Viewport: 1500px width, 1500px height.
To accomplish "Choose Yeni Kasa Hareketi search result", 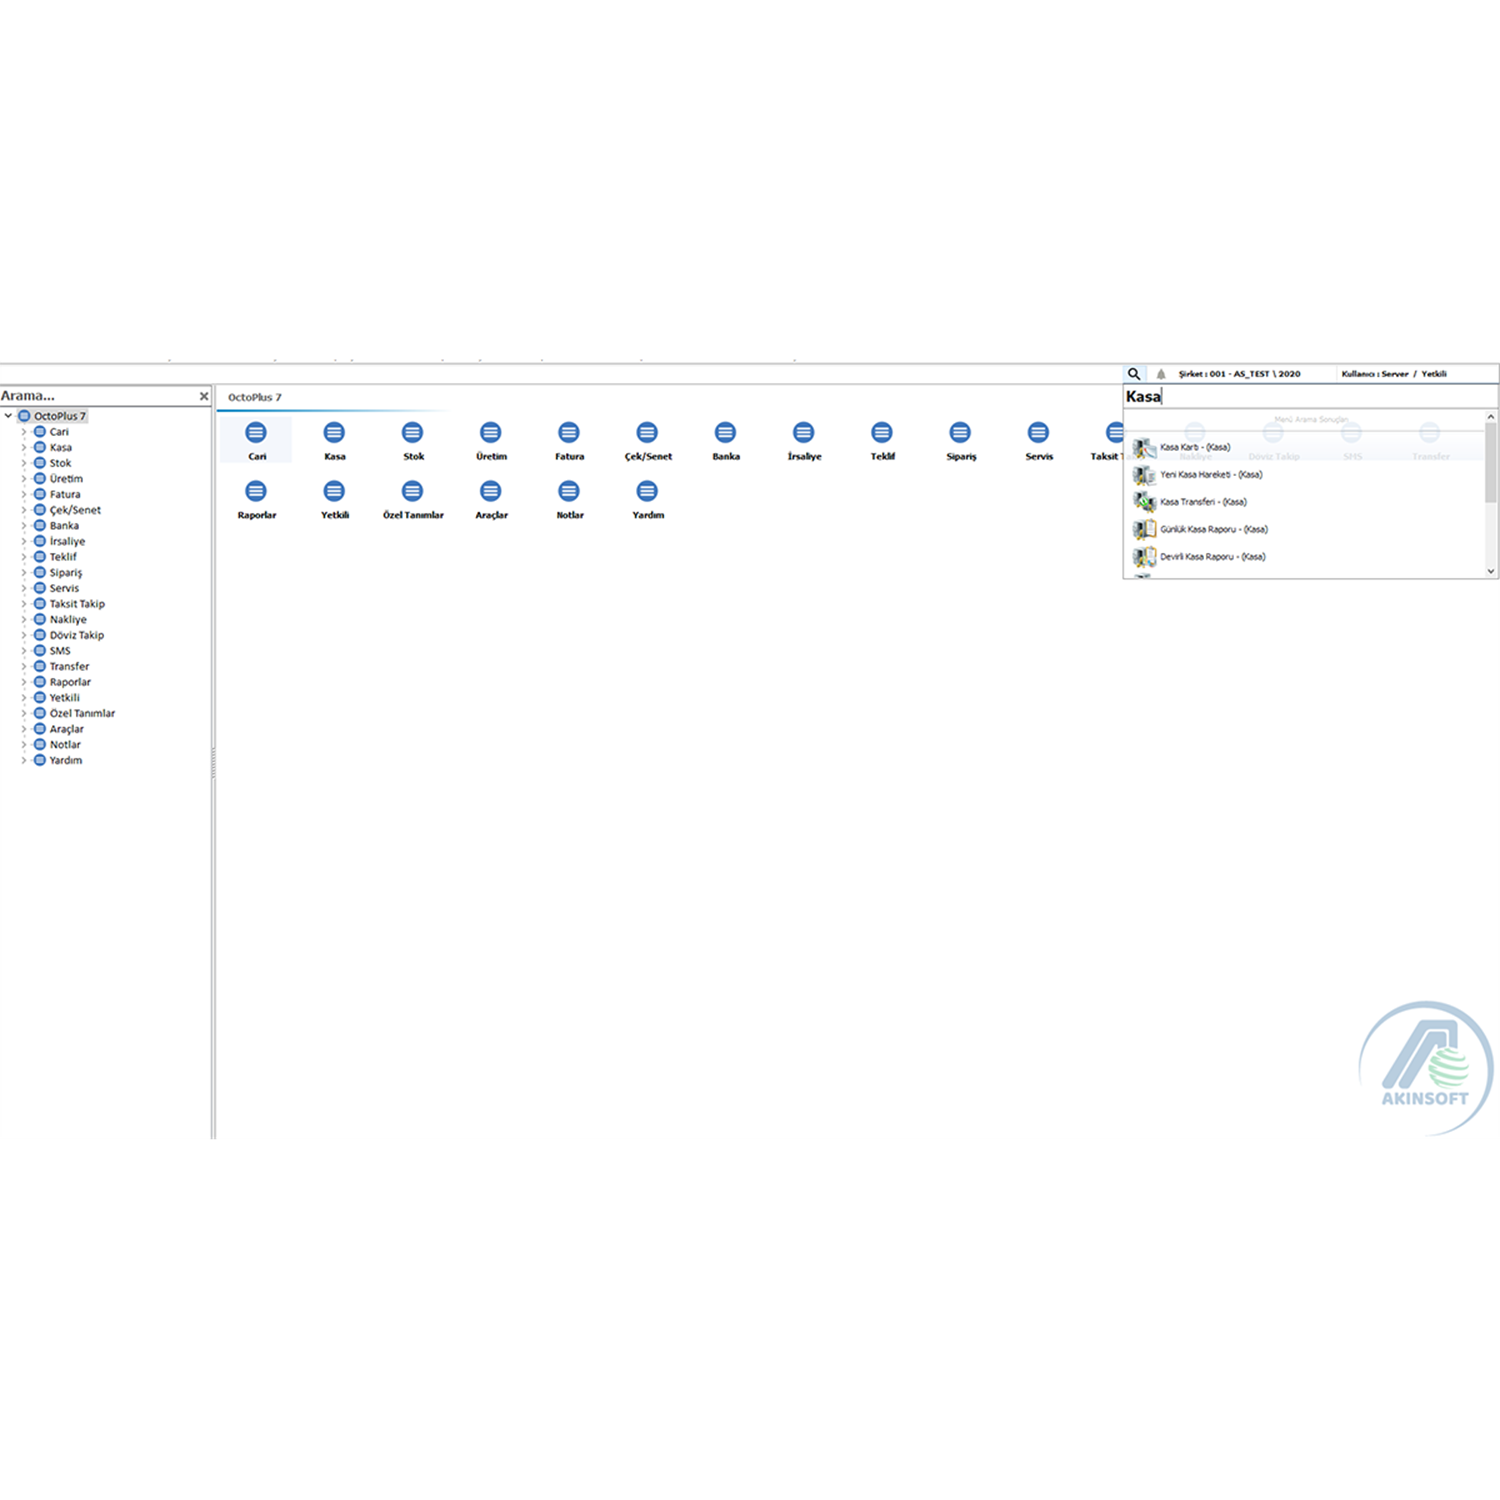I will coord(1210,475).
